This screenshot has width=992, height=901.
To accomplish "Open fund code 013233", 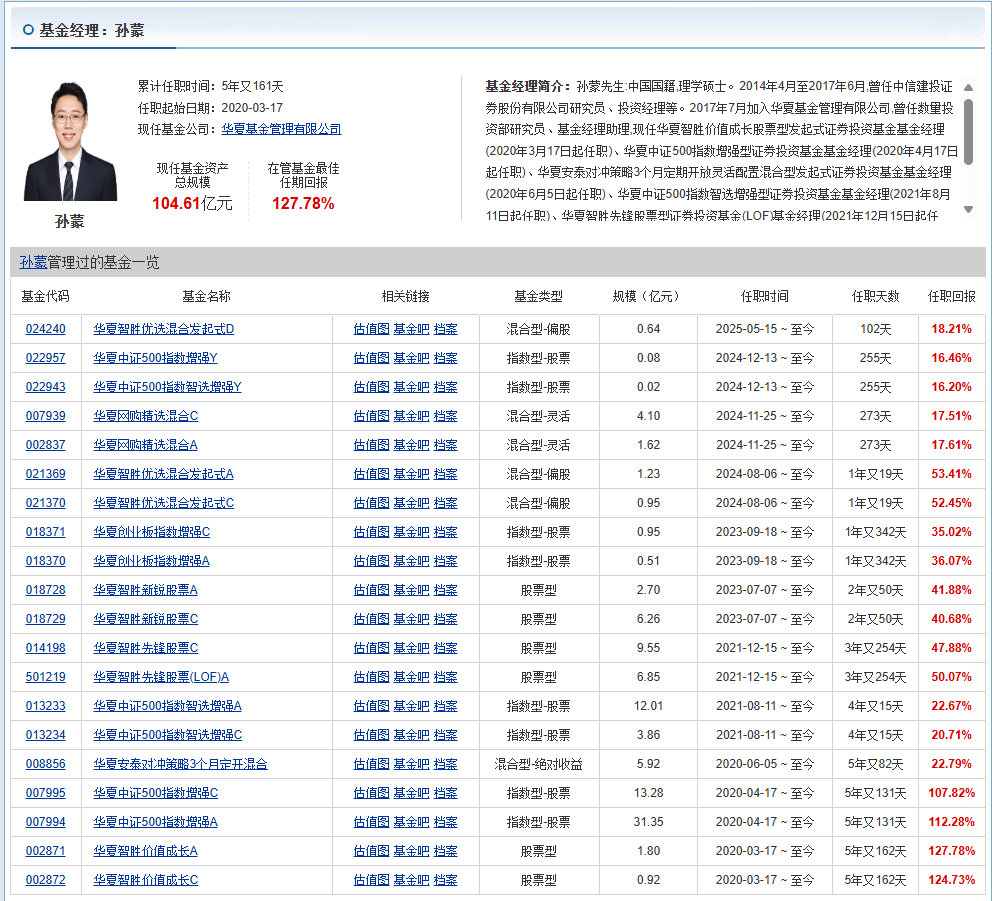I will pyautogui.click(x=46, y=706).
